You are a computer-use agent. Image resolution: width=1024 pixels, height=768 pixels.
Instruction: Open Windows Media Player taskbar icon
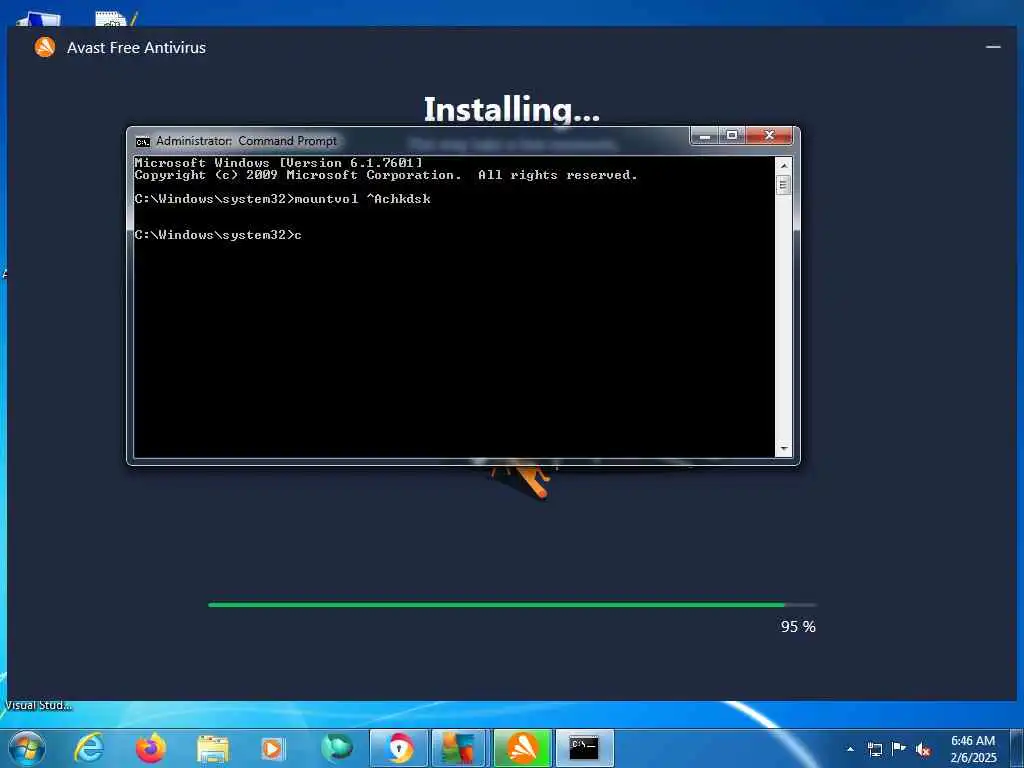pyautogui.click(x=273, y=749)
